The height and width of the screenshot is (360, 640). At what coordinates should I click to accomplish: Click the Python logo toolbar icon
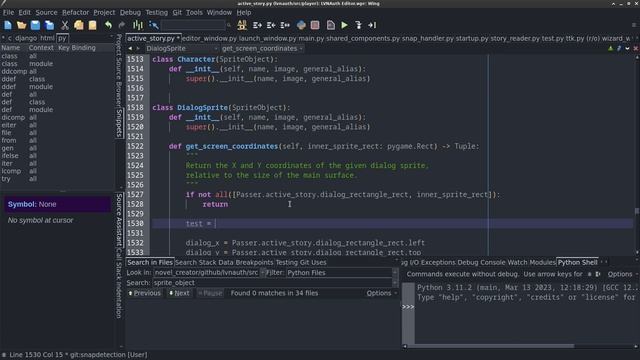point(301,25)
